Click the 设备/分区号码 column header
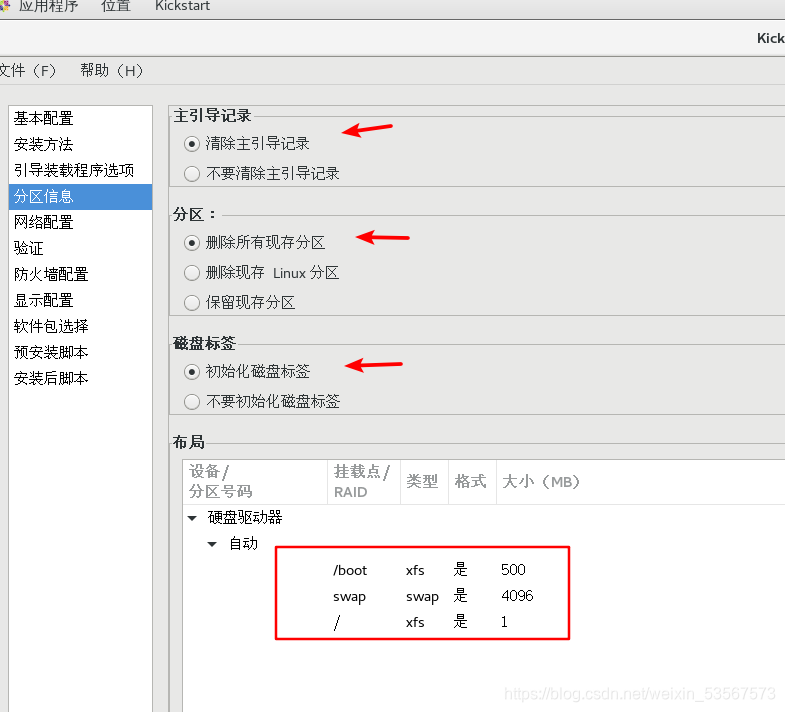 (255, 482)
